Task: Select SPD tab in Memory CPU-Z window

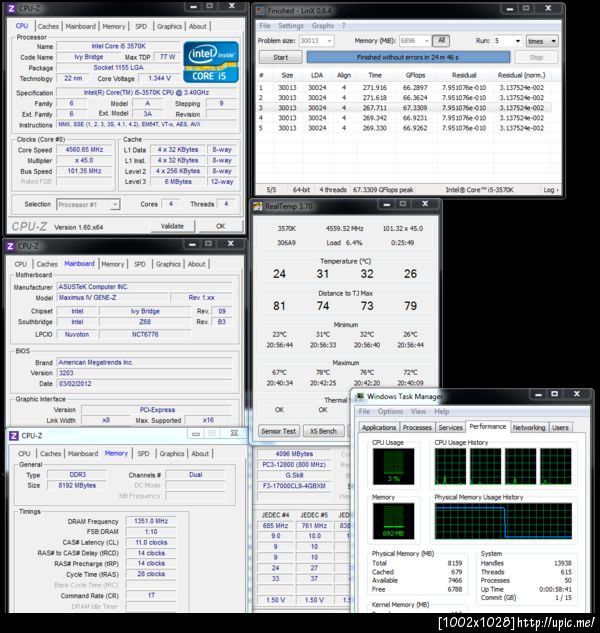Action: (143, 454)
